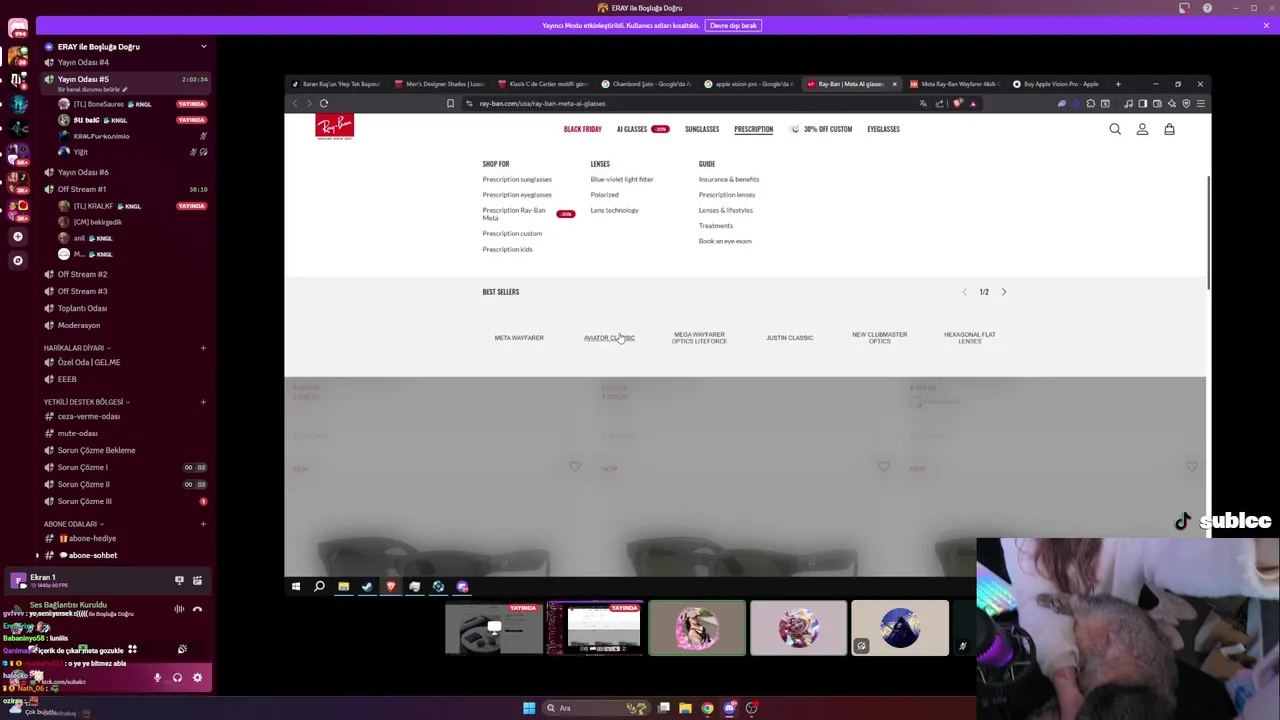
Task: Click the Ray-Ban address bar URL
Action: pyautogui.click(x=542, y=103)
